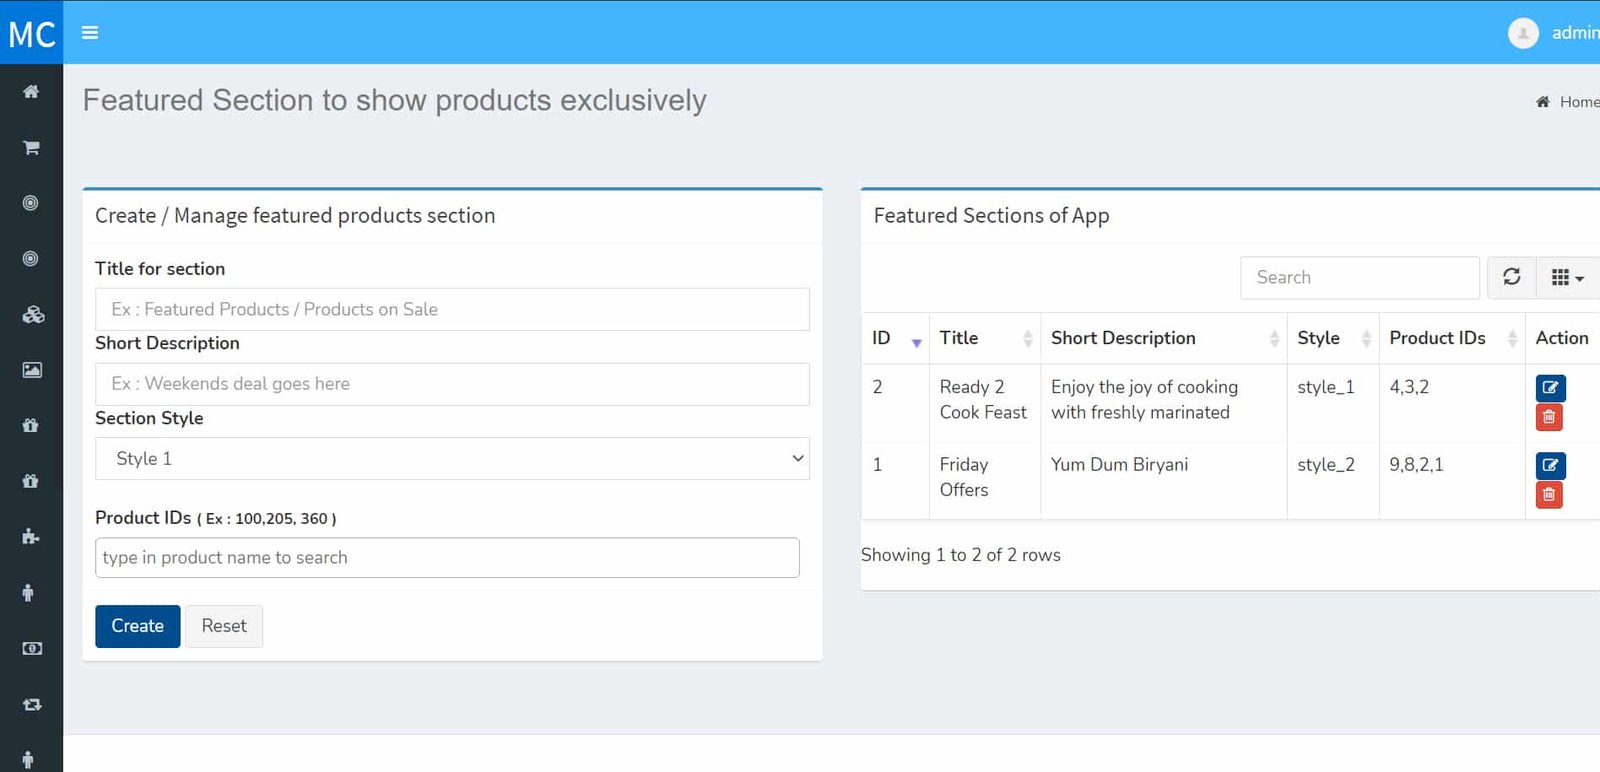The width and height of the screenshot is (1600, 772).
Task: Click the Create button
Action: click(x=137, y=626)
